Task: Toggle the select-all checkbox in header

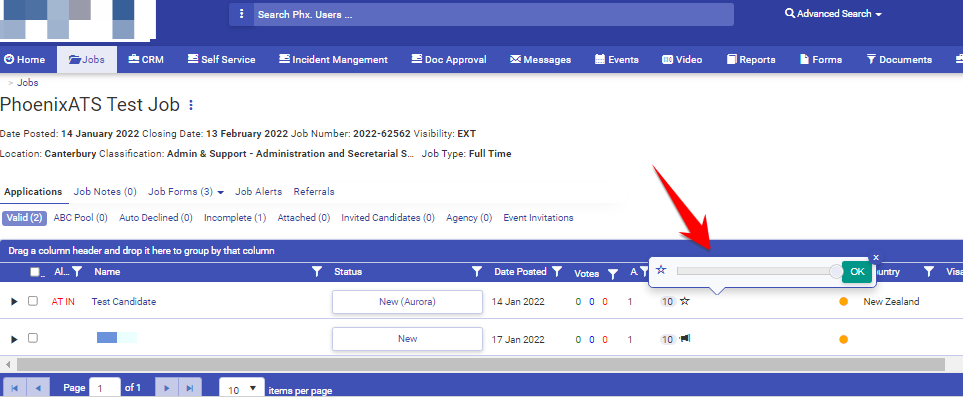Action: pos(35,272)
